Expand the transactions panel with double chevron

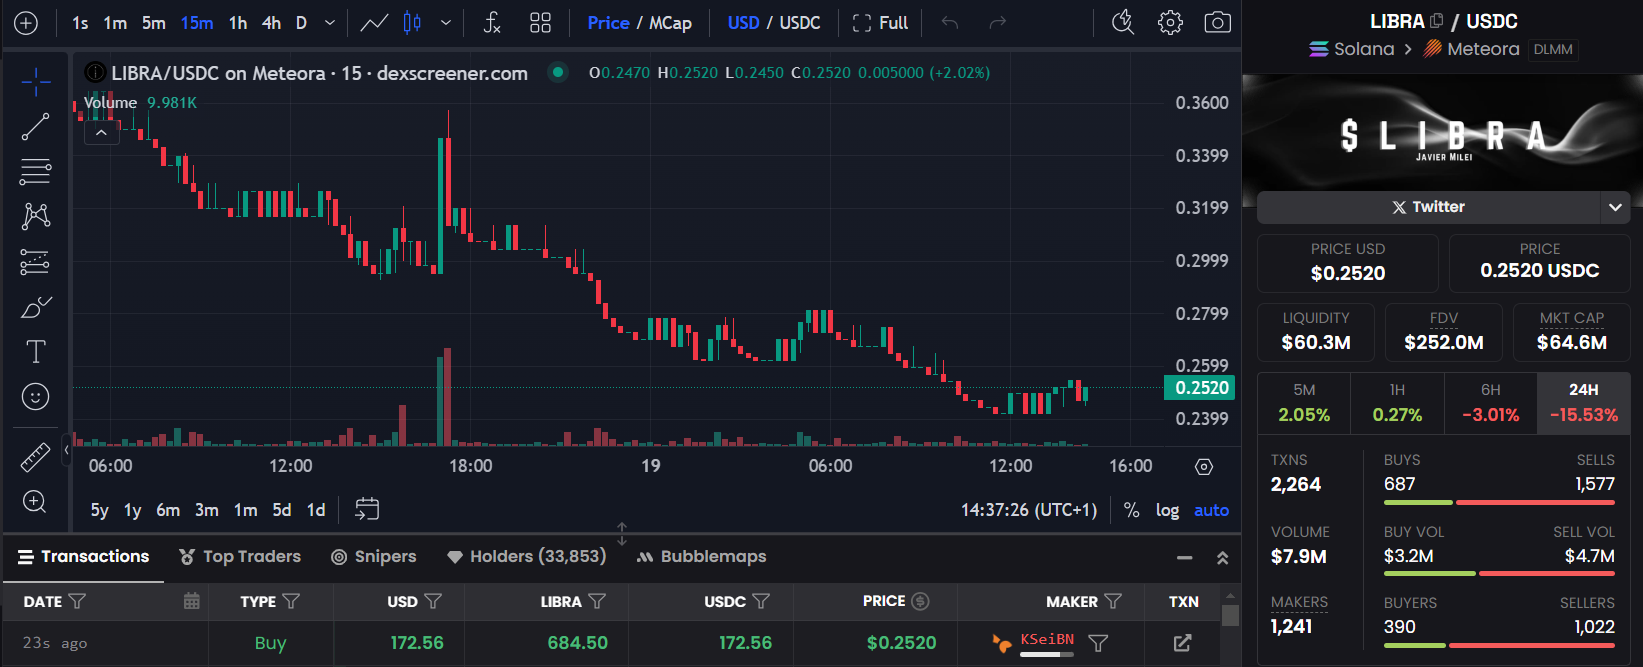pyautogui.click(x=1222, y=558)
